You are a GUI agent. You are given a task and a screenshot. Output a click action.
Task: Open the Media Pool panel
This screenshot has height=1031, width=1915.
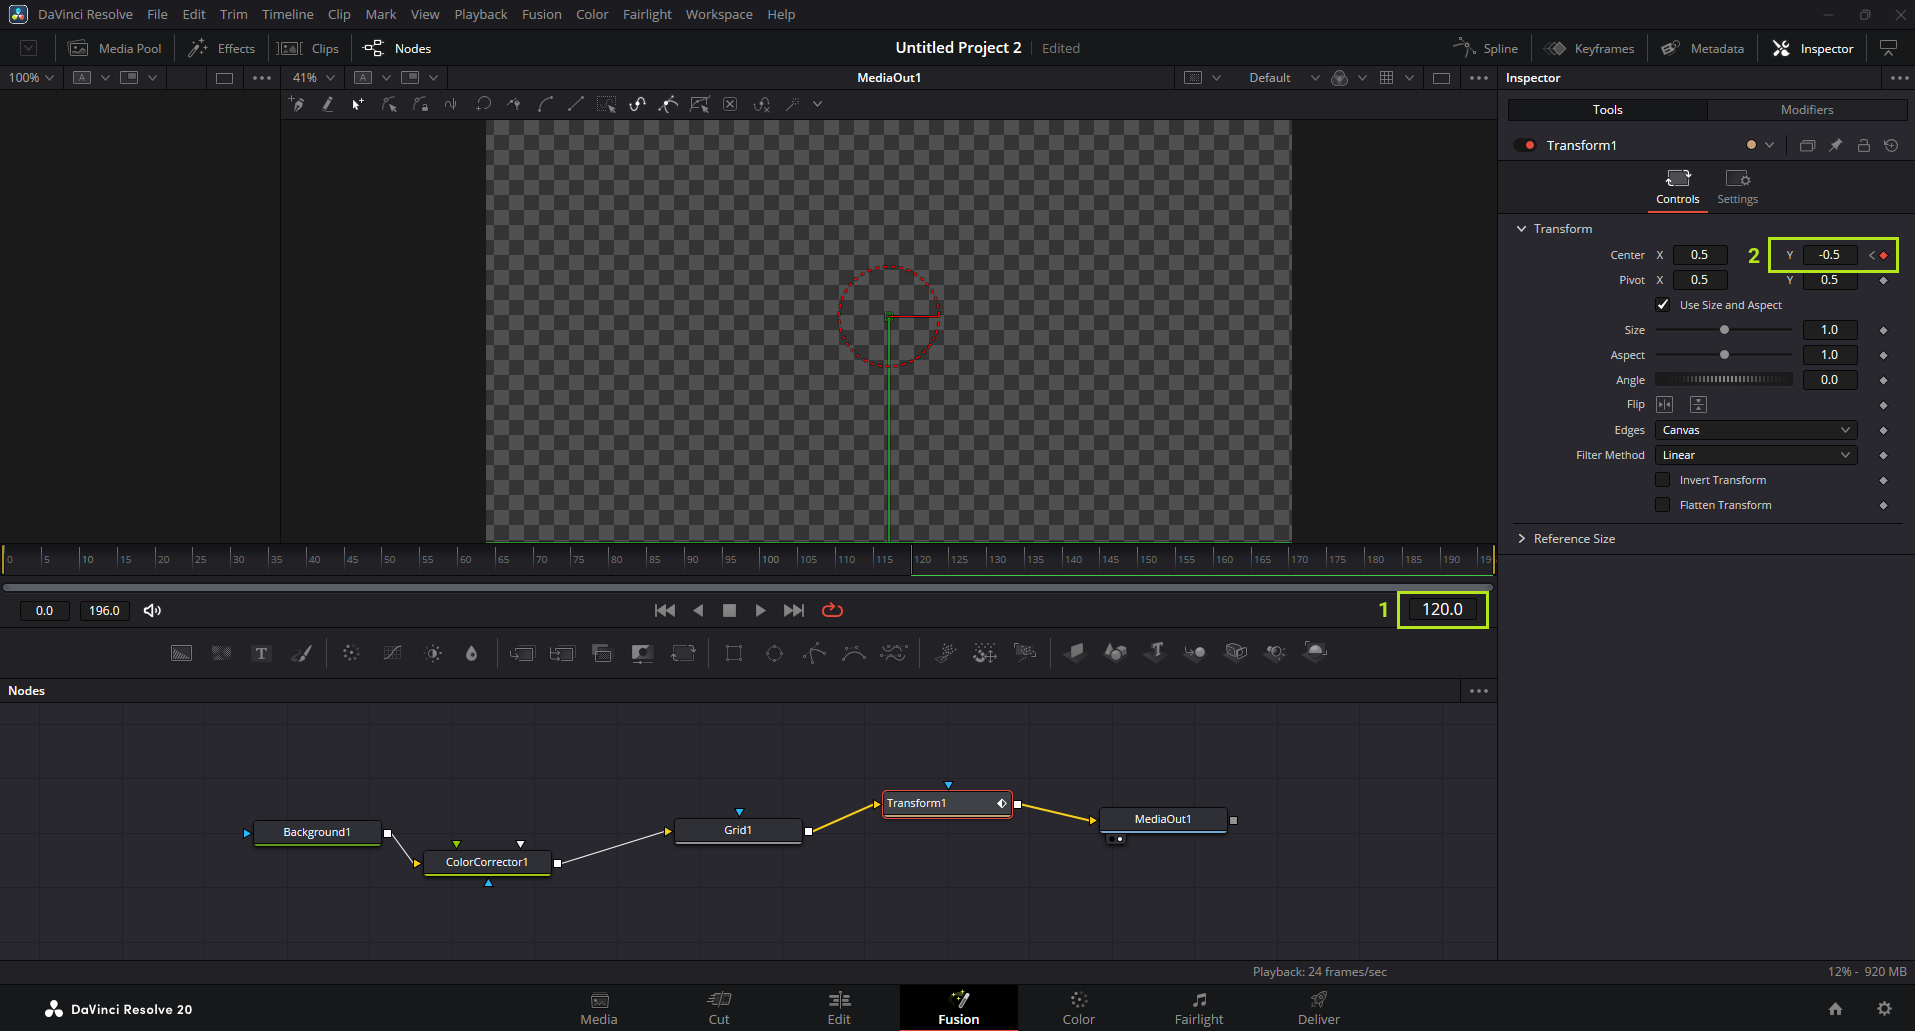coord(115,48)
